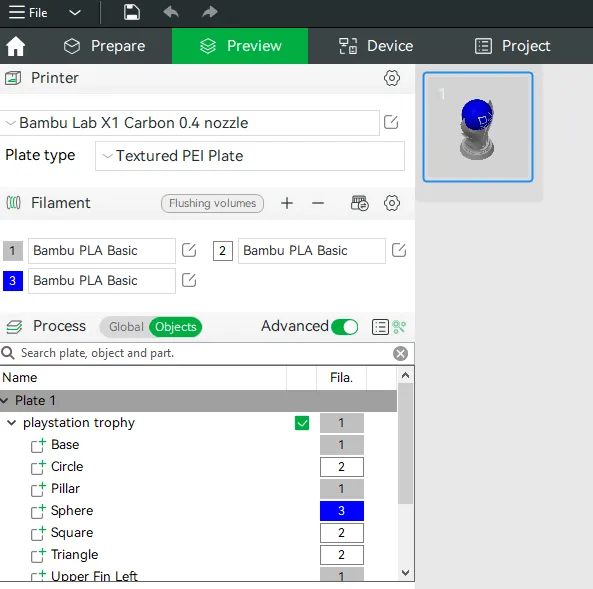Add a filament with the plus button

tap(287, 203)
